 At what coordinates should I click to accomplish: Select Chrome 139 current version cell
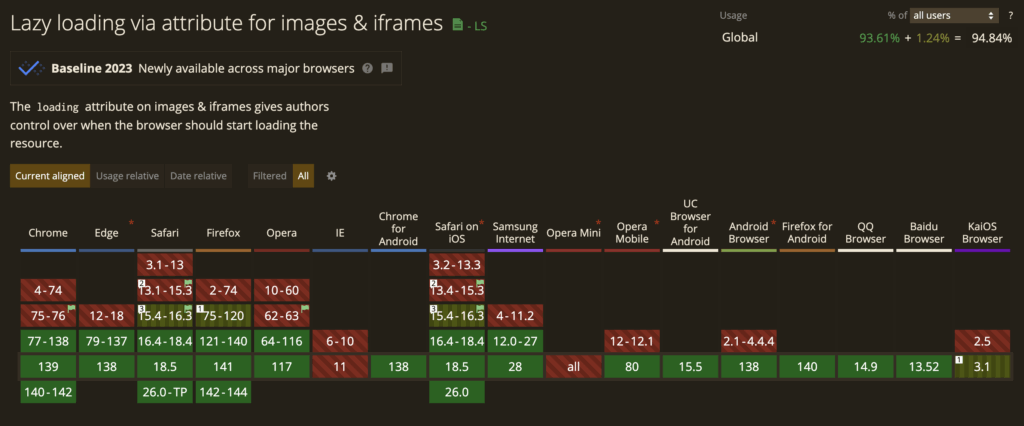click(48, 367)
